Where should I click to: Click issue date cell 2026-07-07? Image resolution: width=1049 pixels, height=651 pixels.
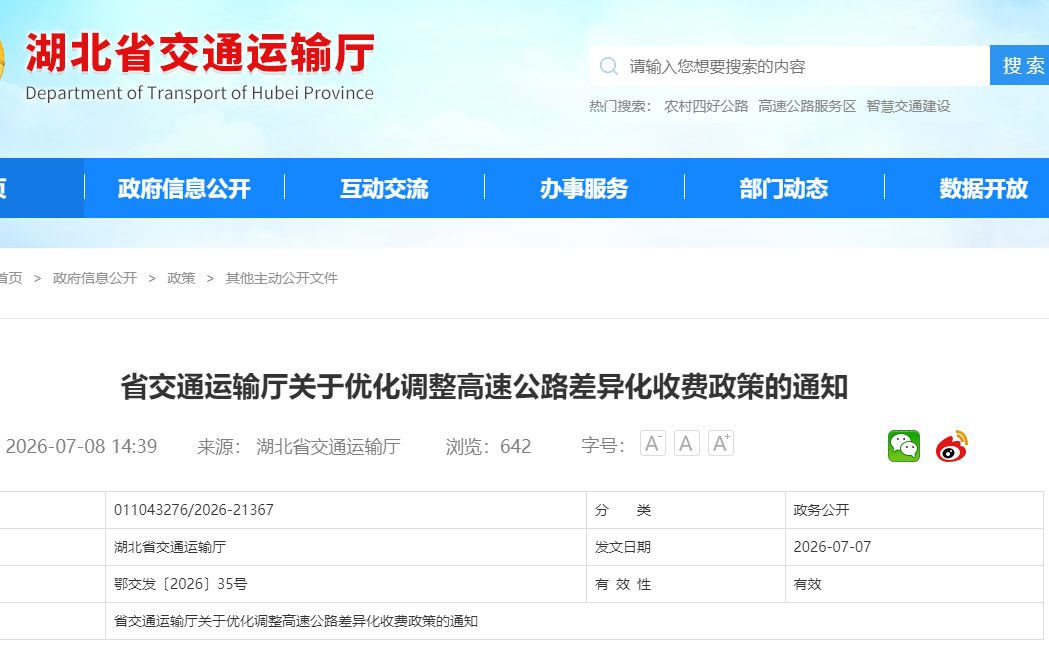coord(832,547)
